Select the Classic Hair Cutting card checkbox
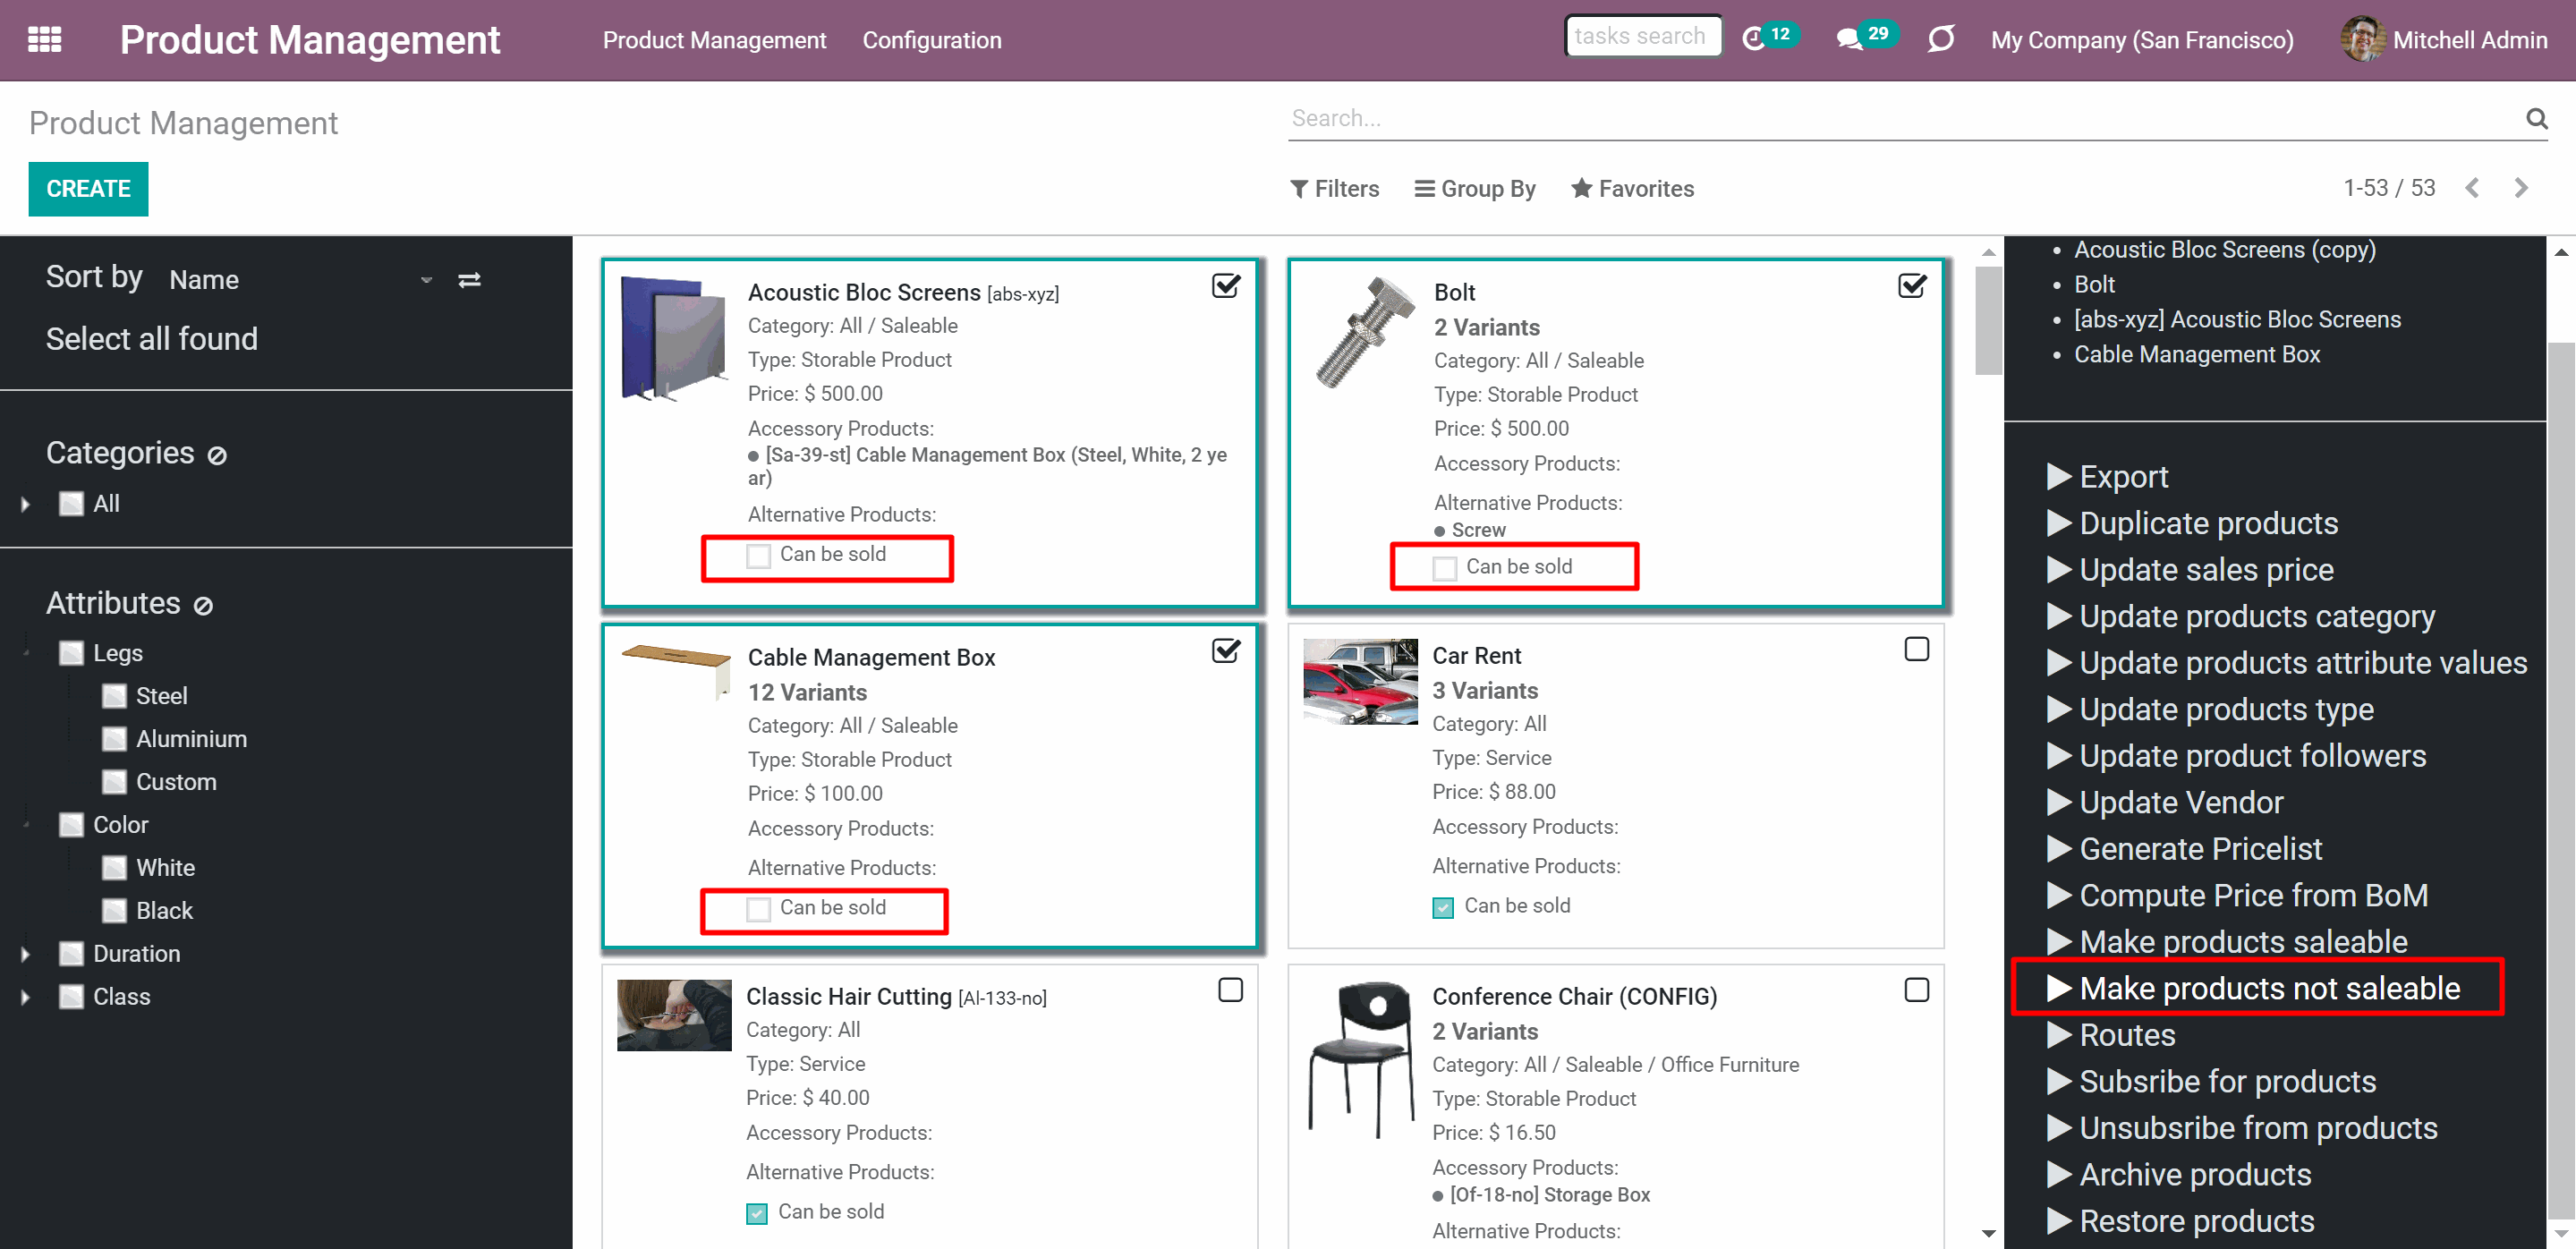The image size is (2576, 1249). coord(1230,990)
